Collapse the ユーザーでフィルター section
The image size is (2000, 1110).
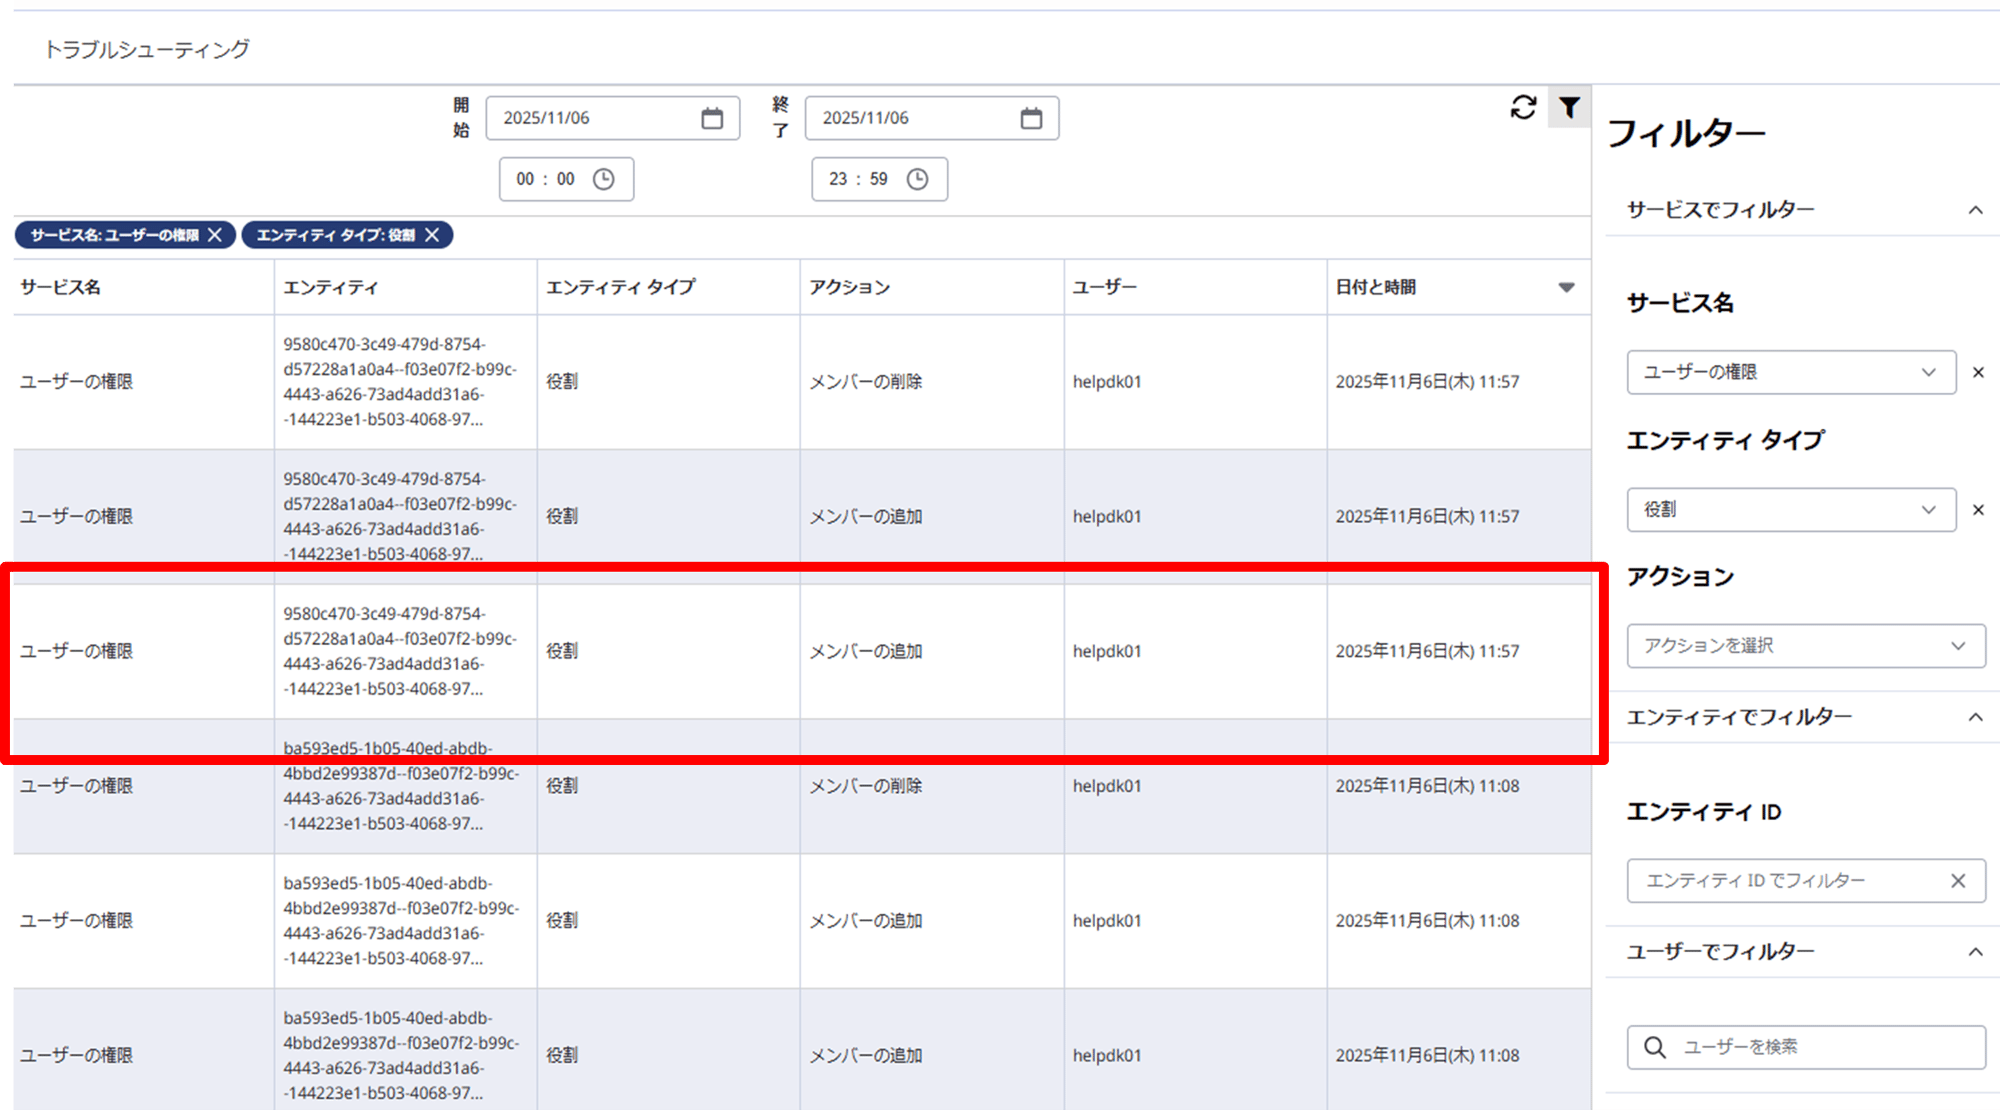tap(1975, 952)
